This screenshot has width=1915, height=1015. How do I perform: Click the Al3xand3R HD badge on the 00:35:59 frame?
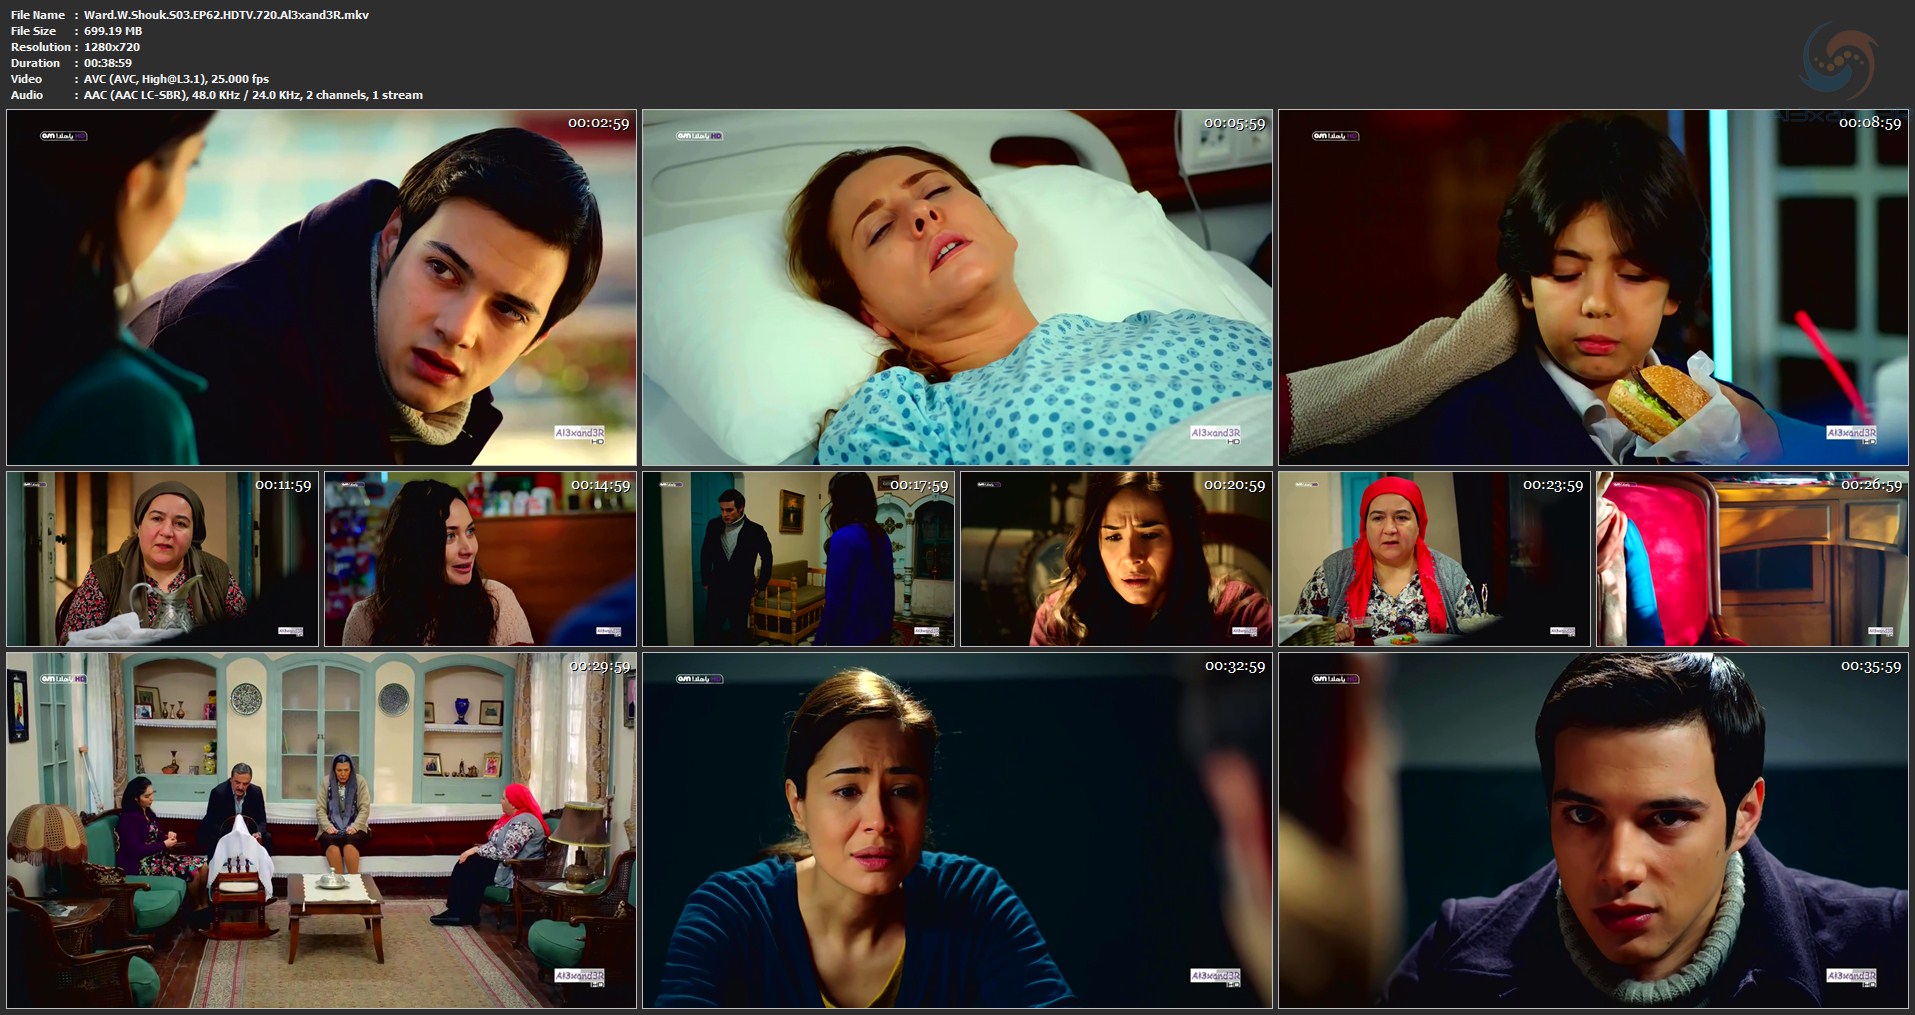click(1851, 977)
